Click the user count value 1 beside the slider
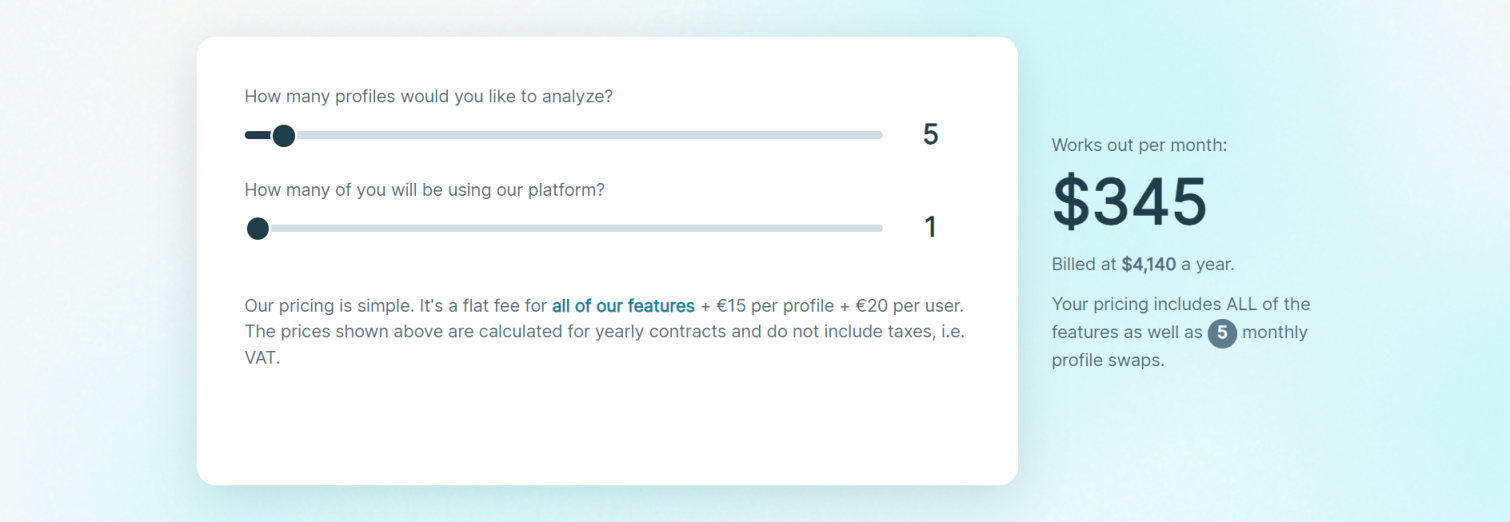 pos(930,228)
